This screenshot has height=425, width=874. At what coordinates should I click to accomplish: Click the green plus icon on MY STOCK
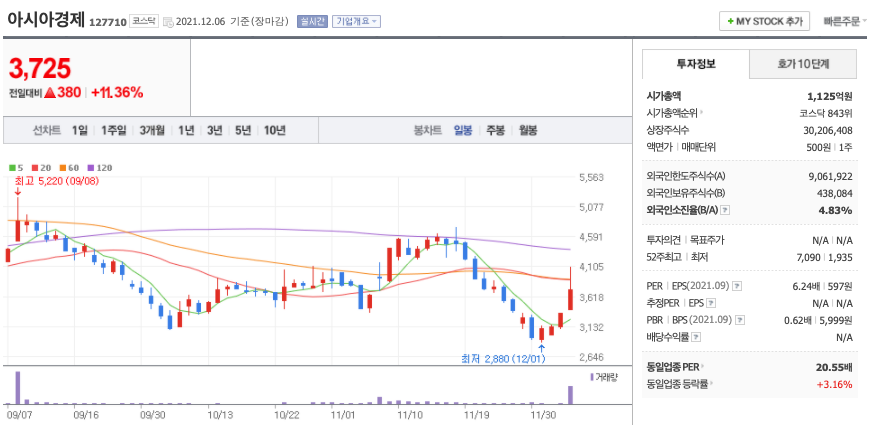pyautogui.click(x=730, y=22)
